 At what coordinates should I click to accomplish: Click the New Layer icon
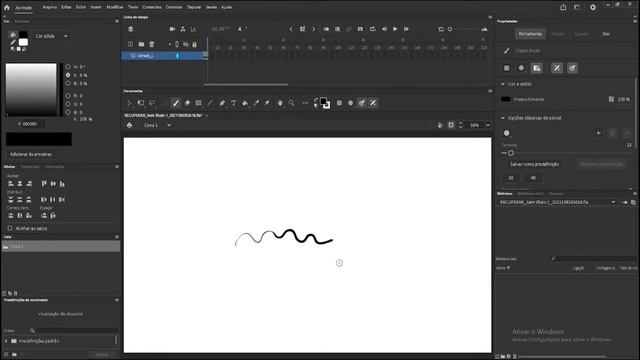pyautogui.click(x=130, y=44)
